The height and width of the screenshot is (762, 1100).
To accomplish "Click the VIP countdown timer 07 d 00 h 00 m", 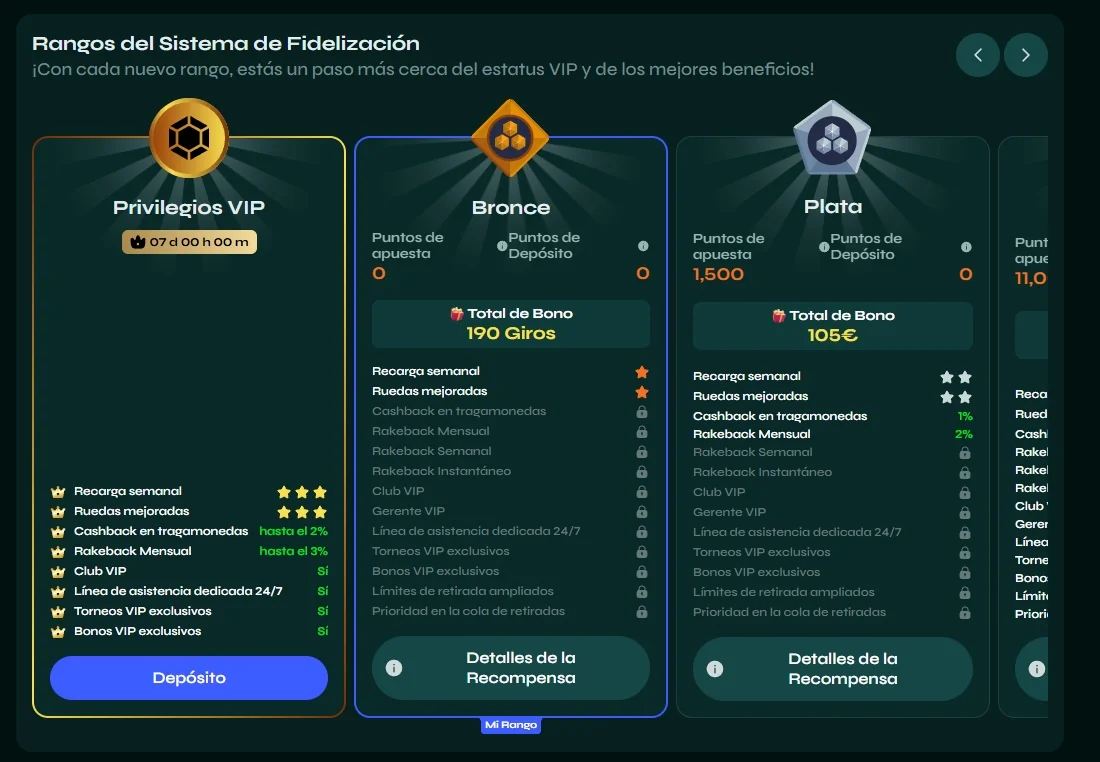I will [189, 242].
